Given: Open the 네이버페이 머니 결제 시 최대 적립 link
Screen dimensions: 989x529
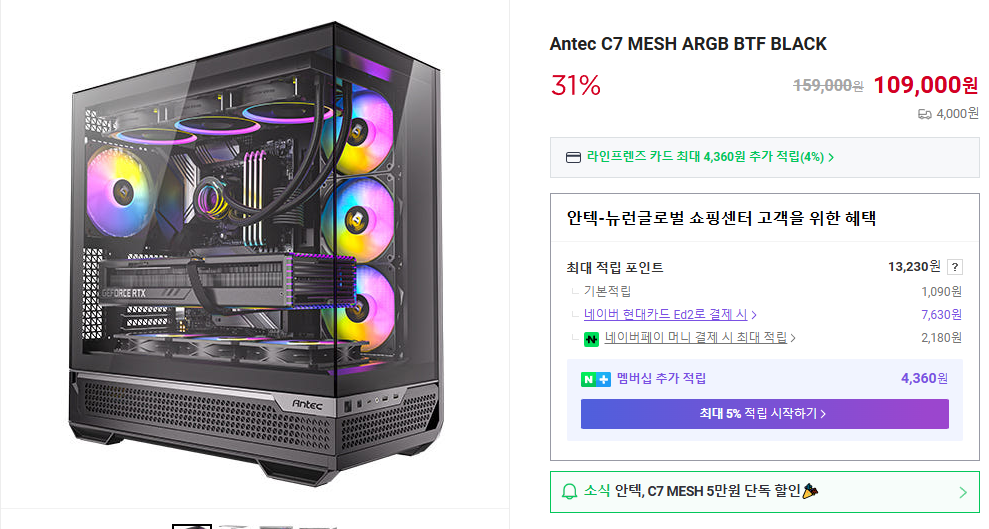Looking at the screenshot, I should 695,339.
